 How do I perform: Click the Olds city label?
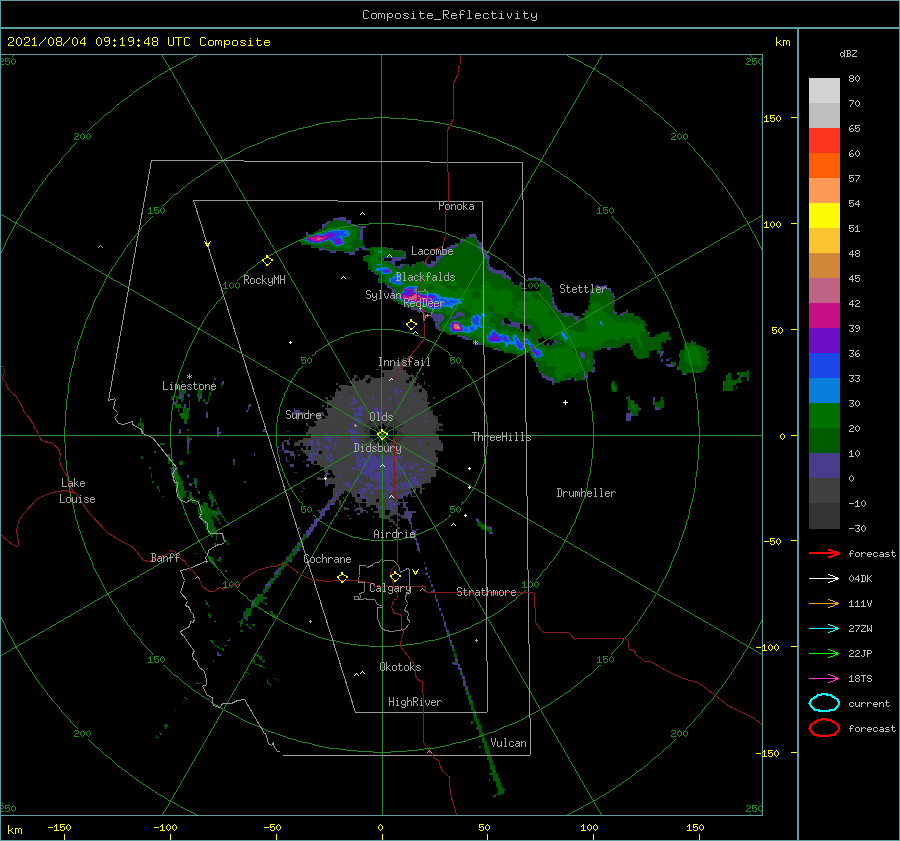click(381, 417)
